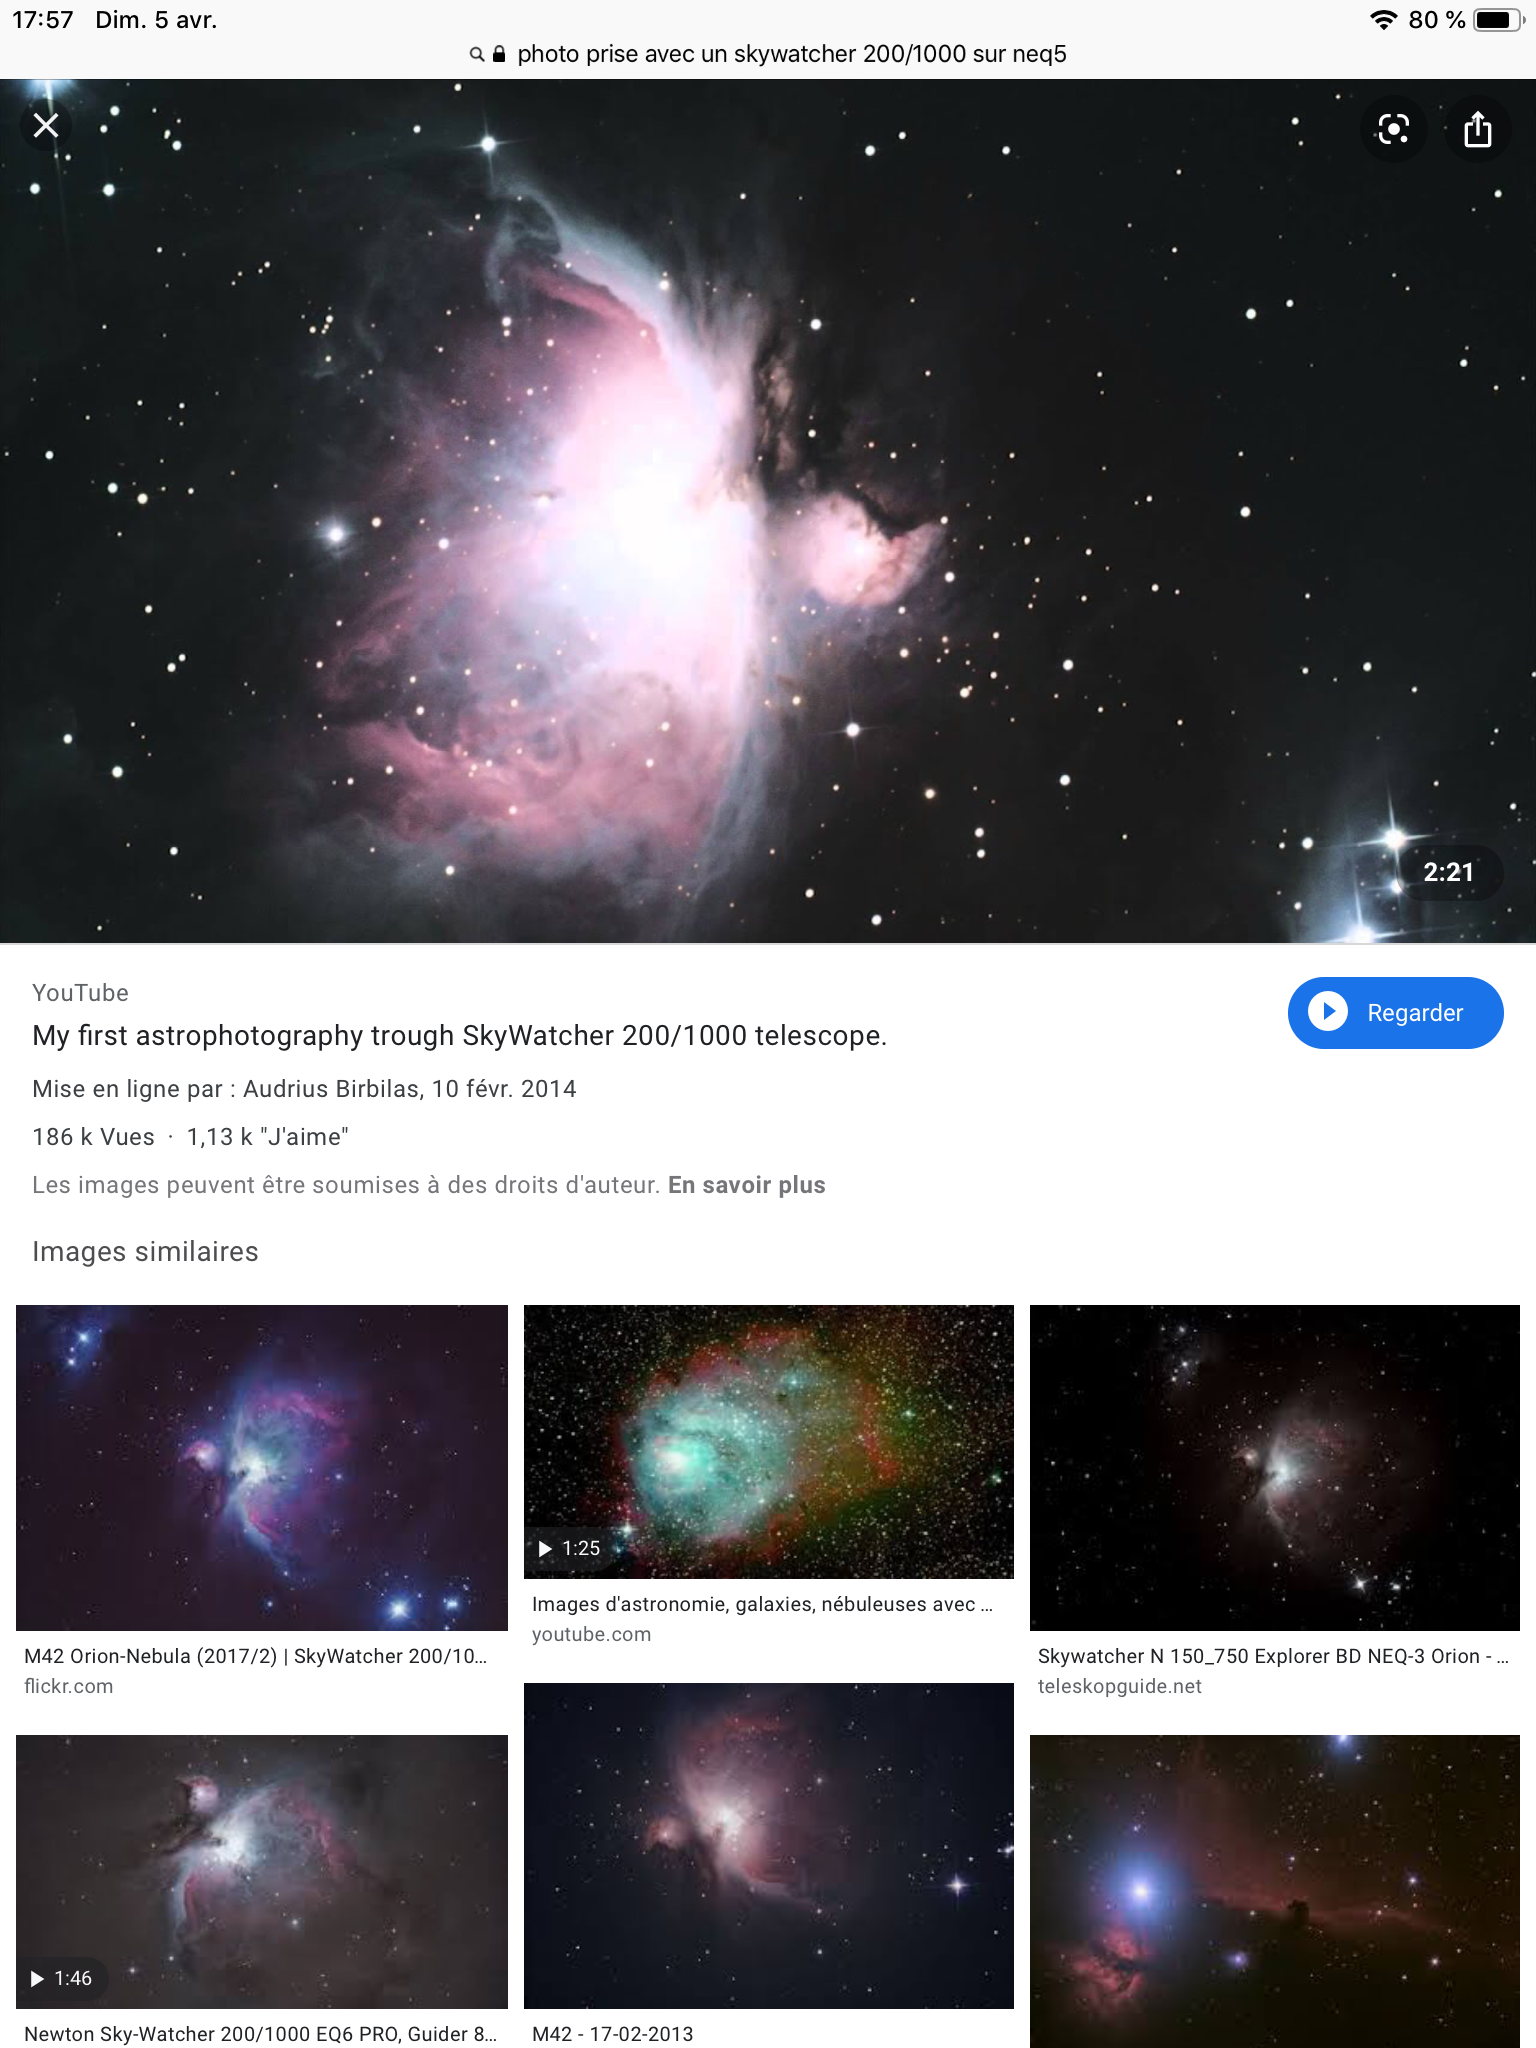Play the 1:46 Newton Sky-Watcher video
Viewport: 1536px width, 2048px height.
coord(262,1871)
